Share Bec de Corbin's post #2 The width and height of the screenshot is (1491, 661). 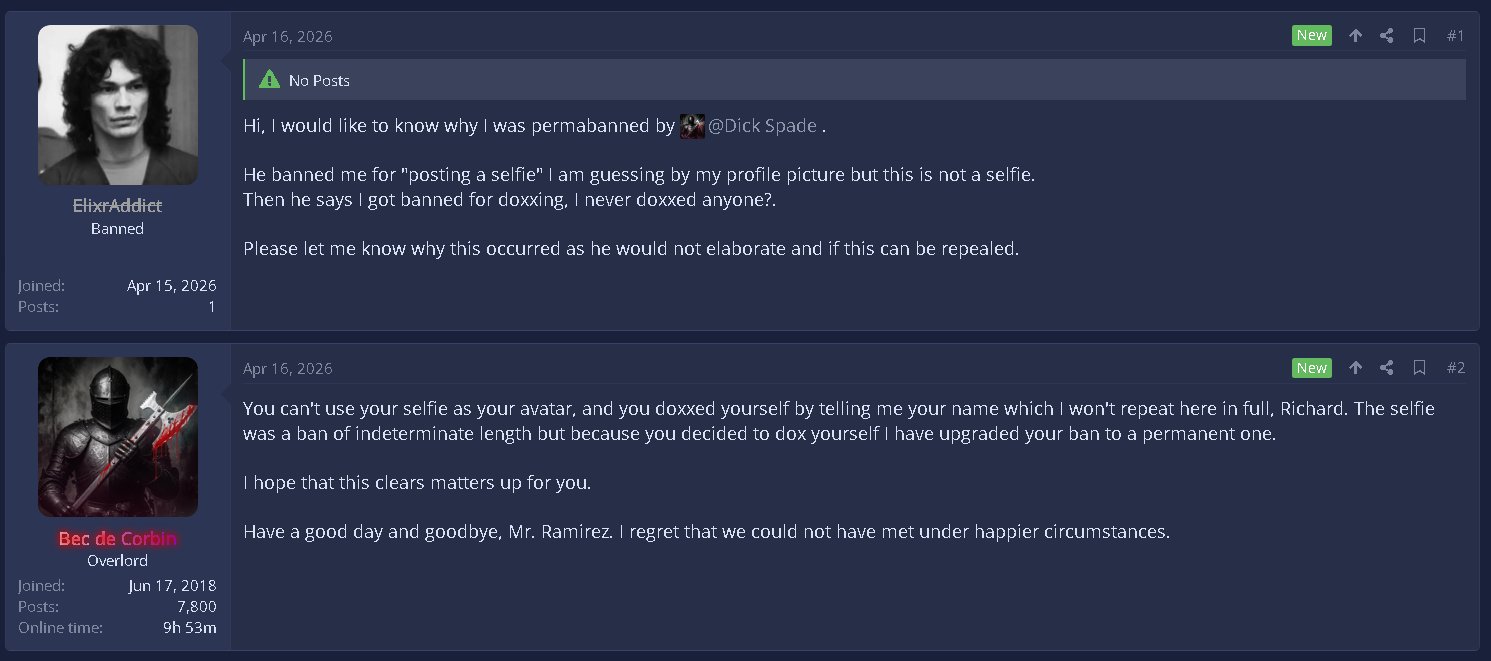1387,368
